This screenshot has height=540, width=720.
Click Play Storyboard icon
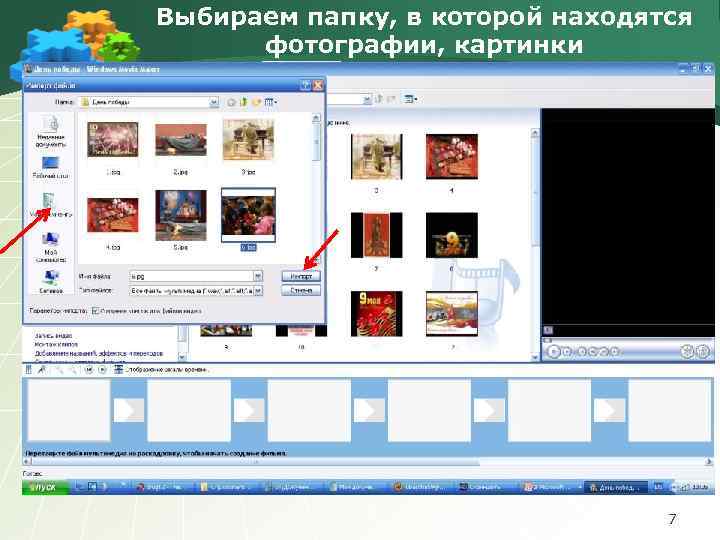pos(102,370)
